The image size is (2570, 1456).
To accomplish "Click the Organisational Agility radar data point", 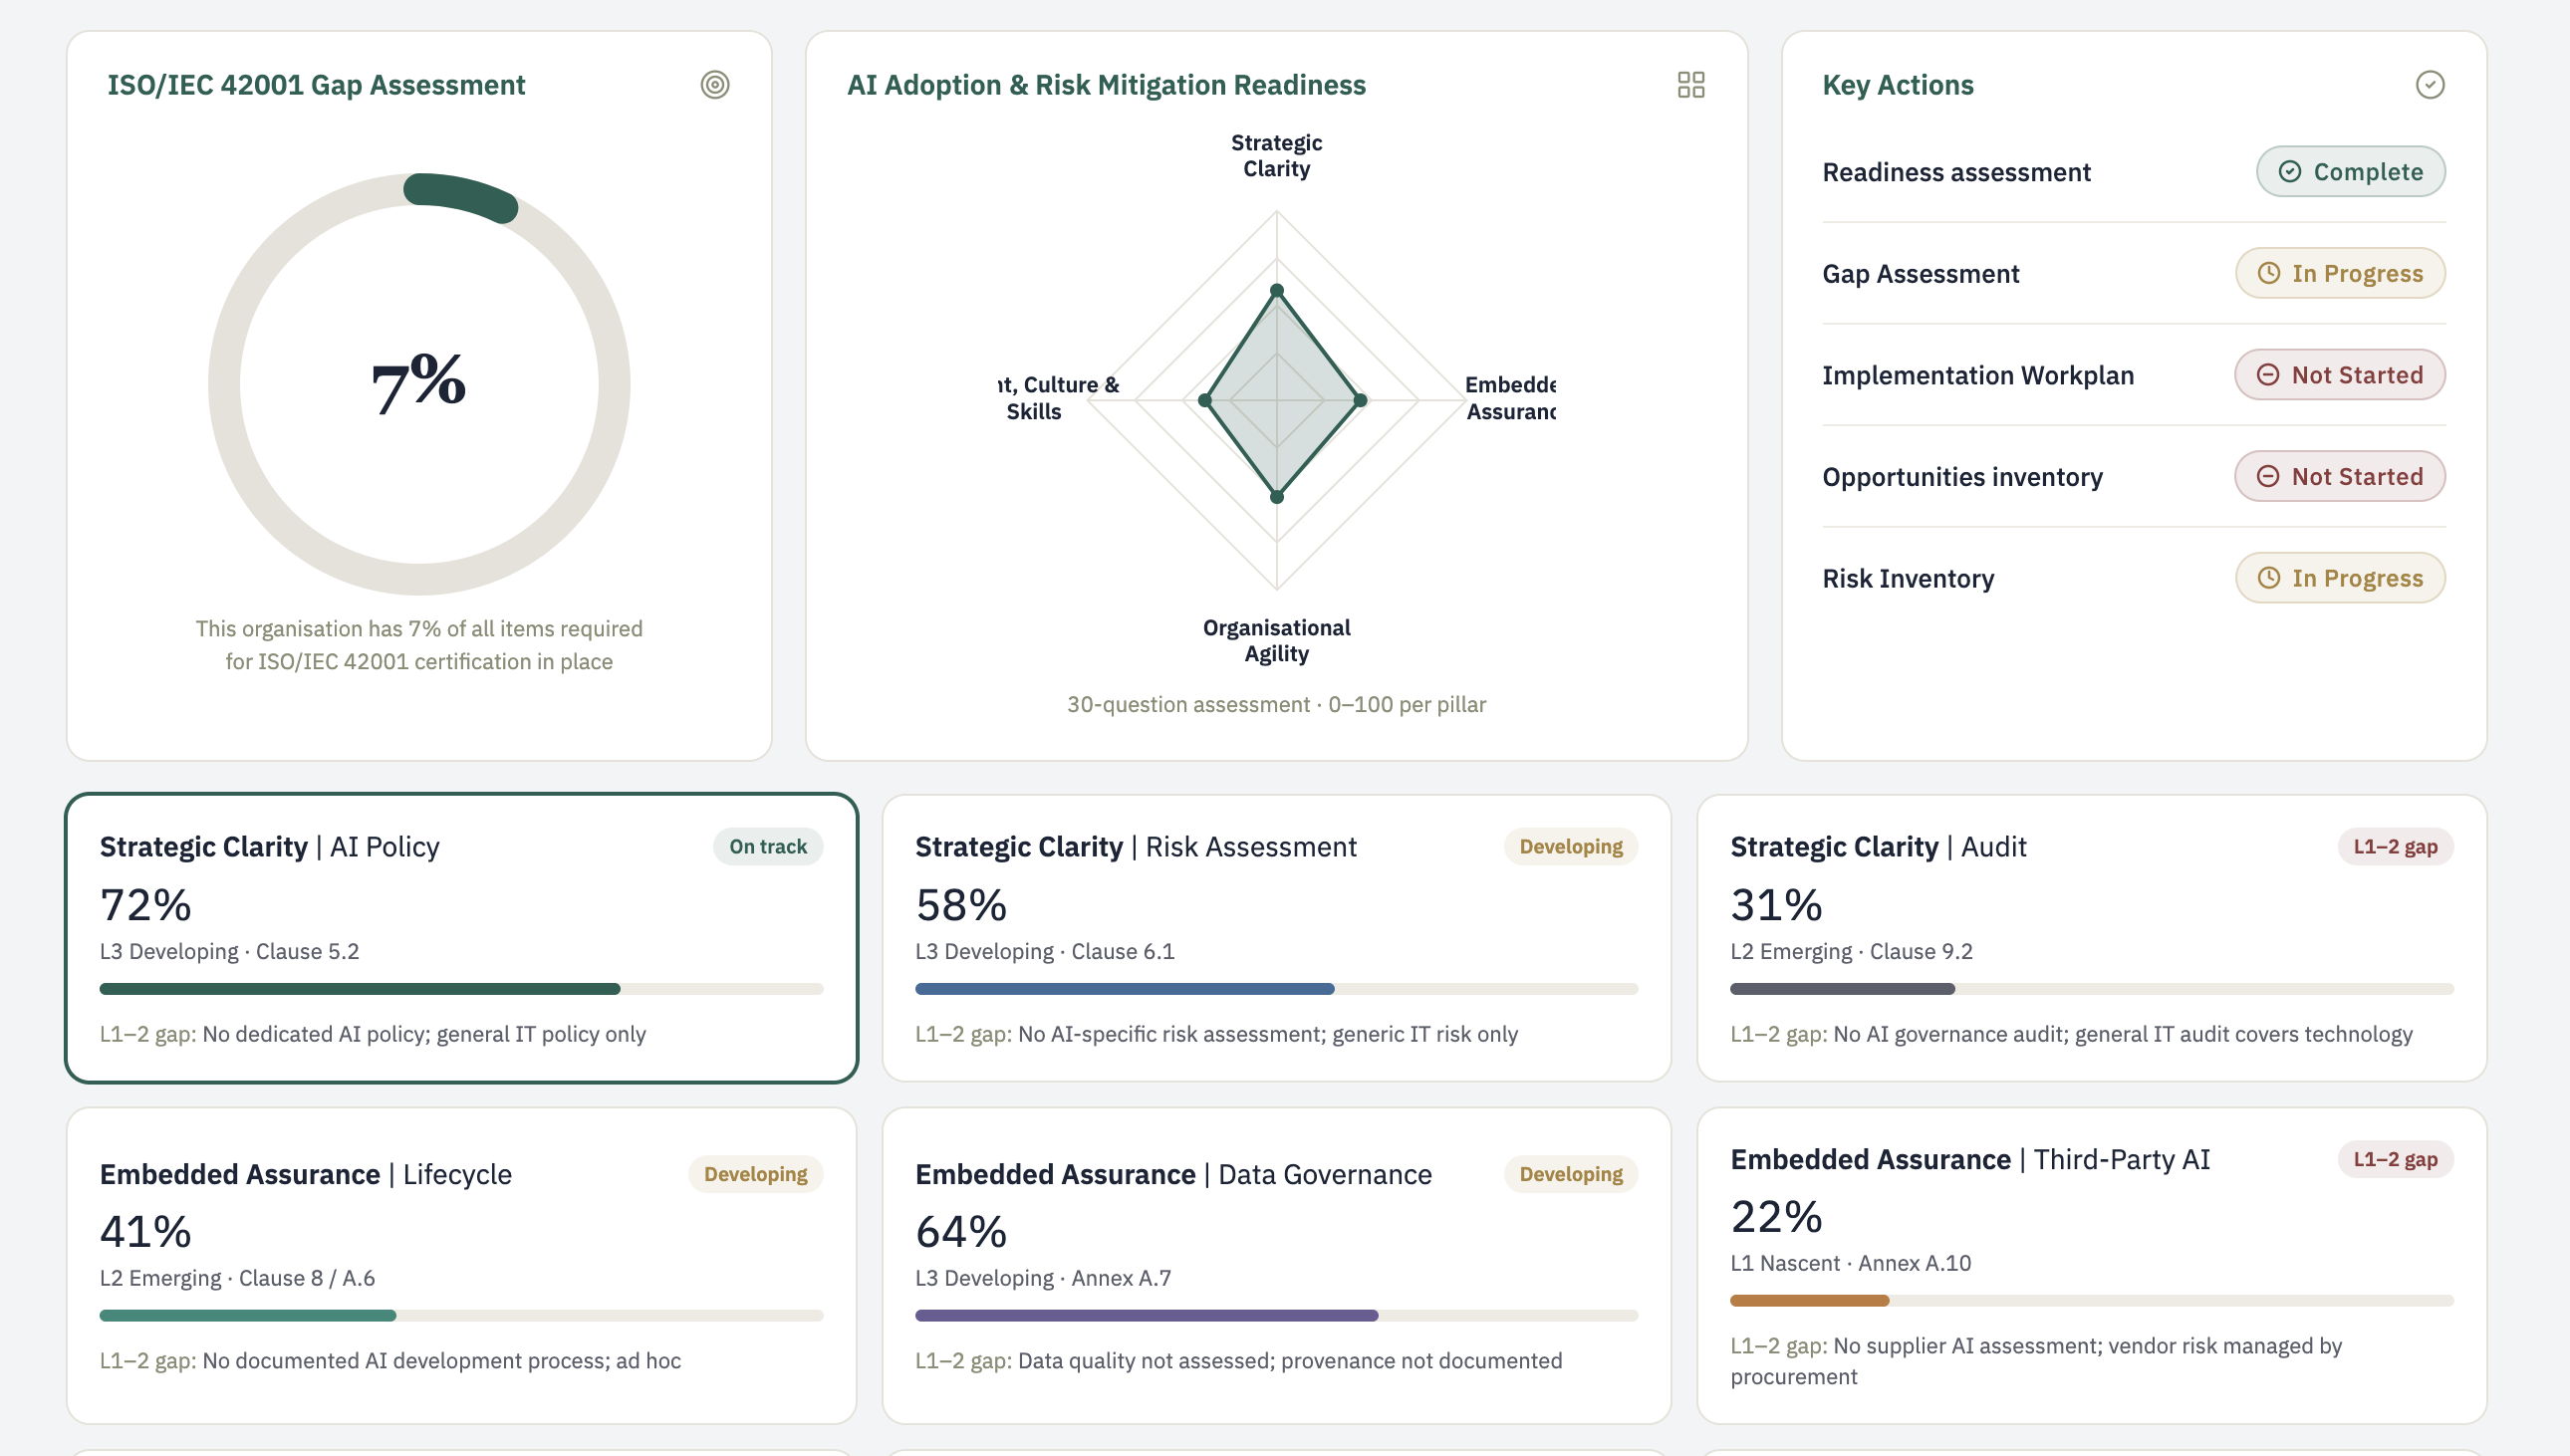I will 1276,497.
